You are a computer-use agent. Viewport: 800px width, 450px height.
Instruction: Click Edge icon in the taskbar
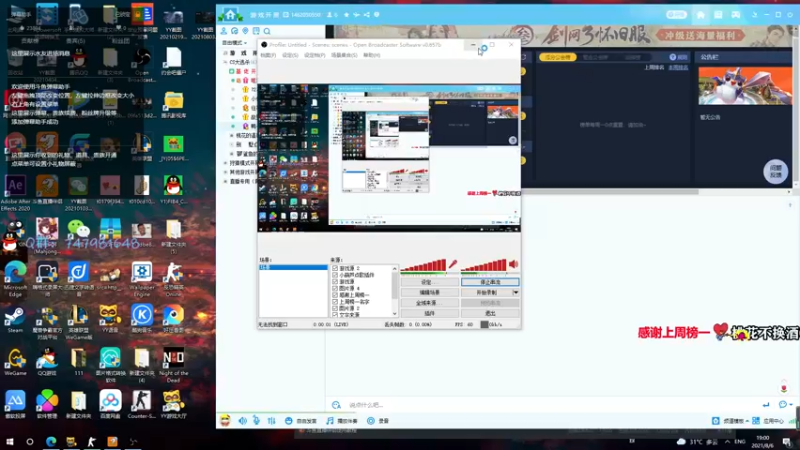point(51,441)
